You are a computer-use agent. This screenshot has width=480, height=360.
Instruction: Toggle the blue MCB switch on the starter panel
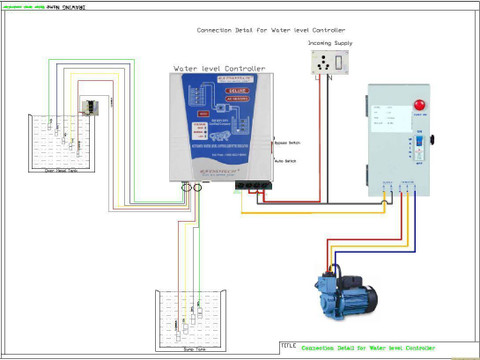click(419, 142)
